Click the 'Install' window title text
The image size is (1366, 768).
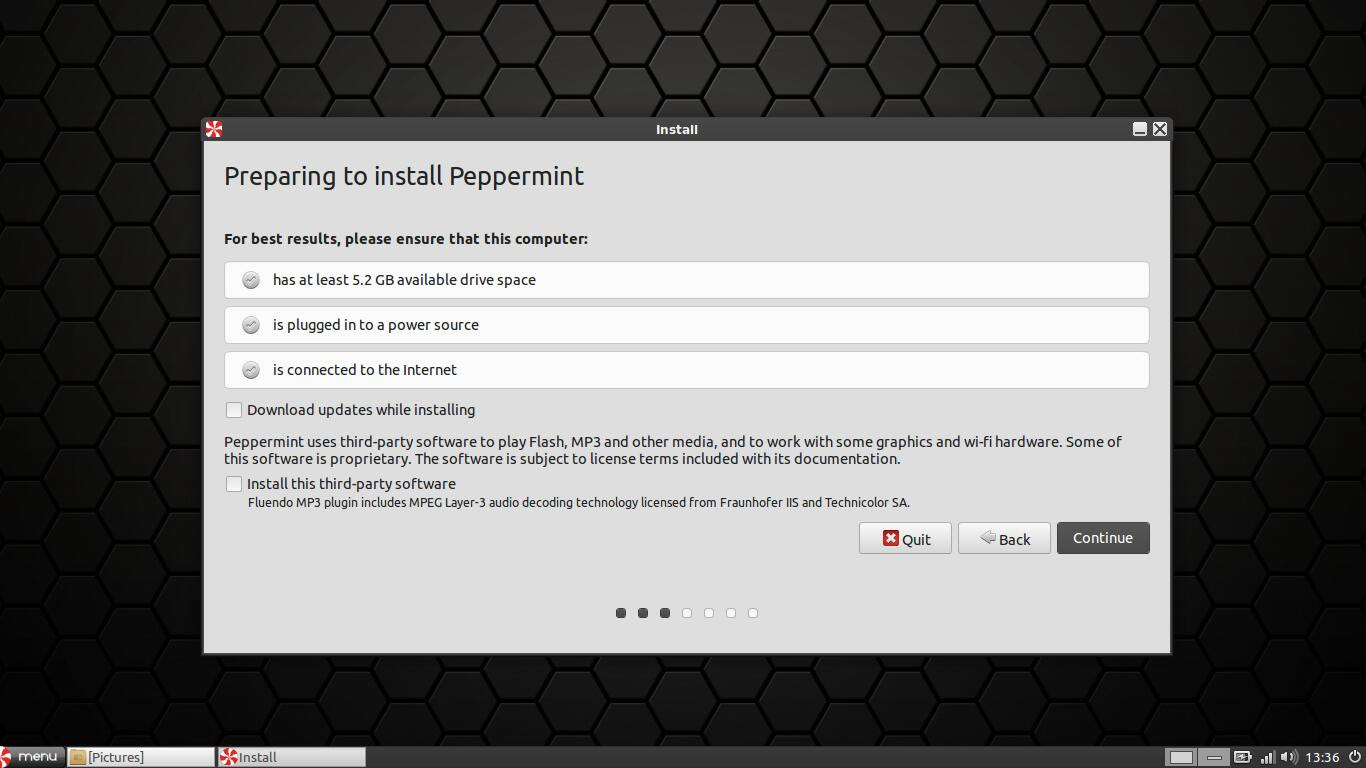coord(677,129)
